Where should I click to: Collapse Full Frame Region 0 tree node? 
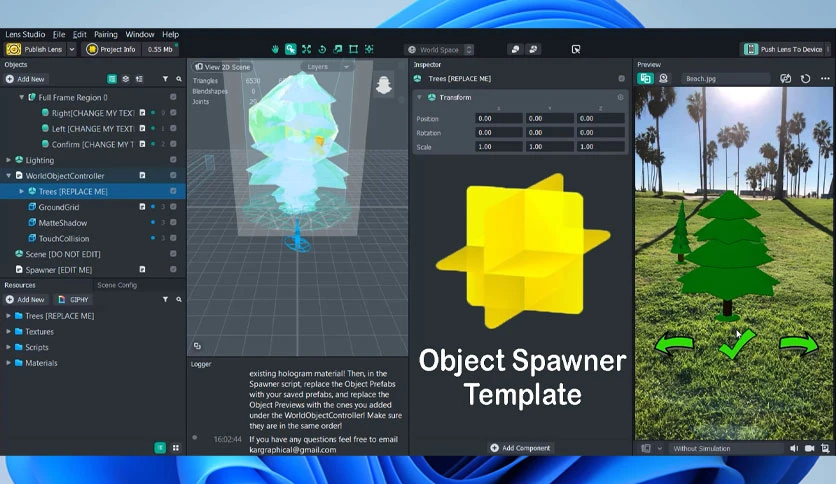pos(21,97)
